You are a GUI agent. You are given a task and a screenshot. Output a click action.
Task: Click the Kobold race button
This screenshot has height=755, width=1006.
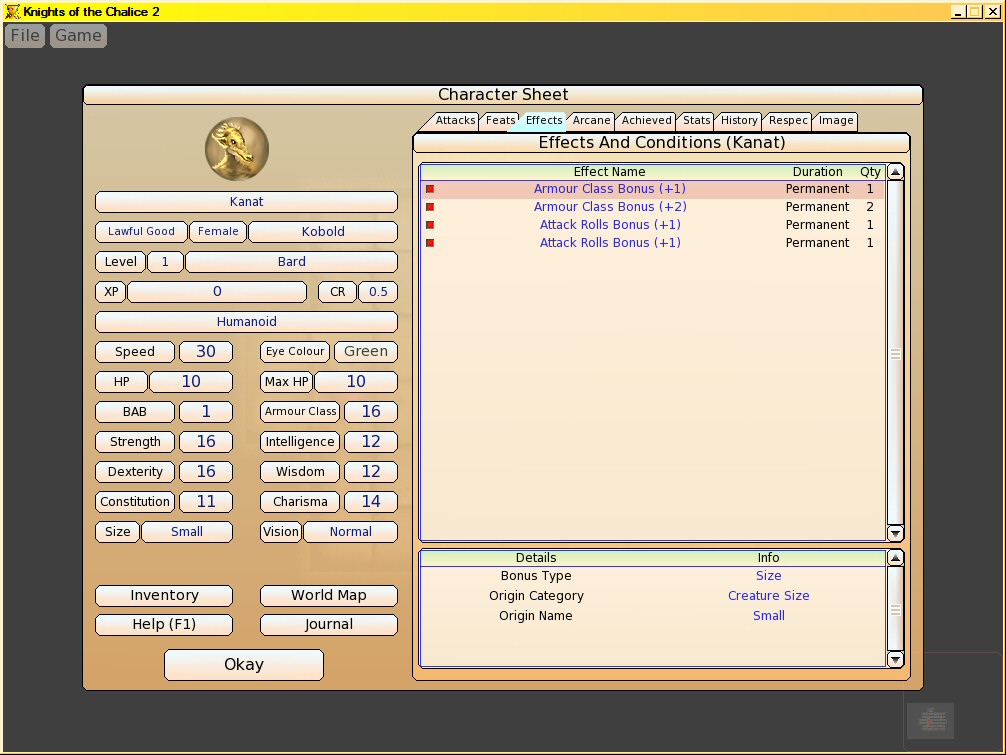323,232
